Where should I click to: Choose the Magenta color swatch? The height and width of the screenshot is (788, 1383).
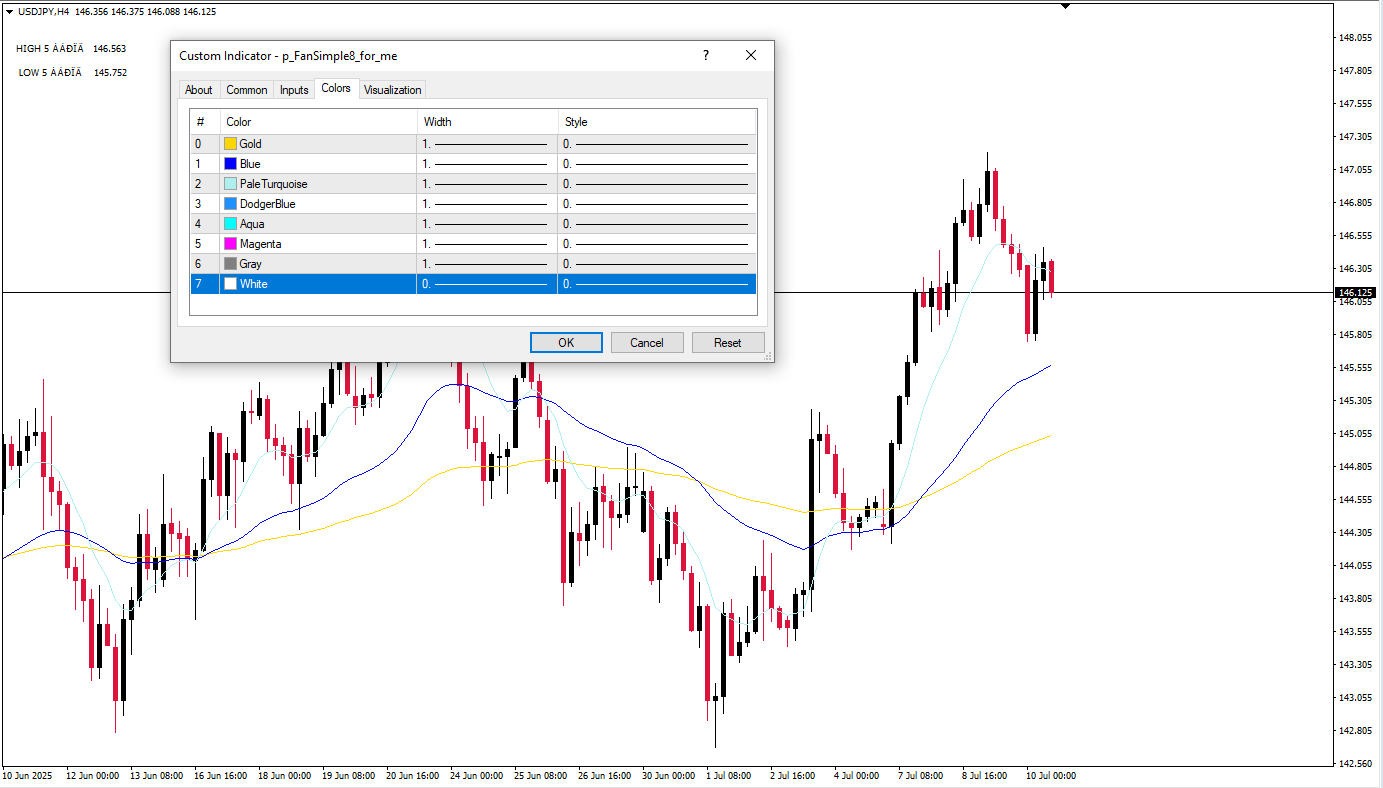coord(231,244)
